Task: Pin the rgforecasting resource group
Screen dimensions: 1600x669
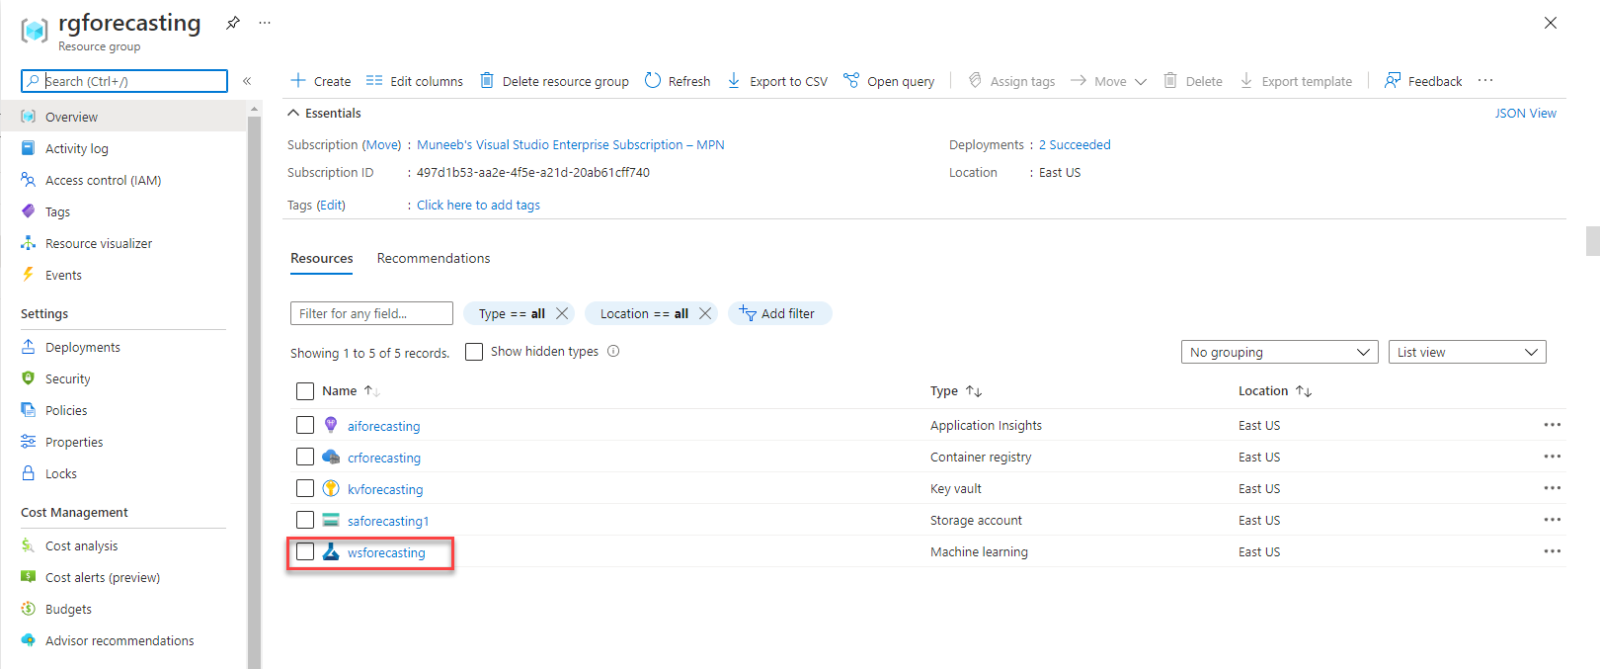Action: 233,23
